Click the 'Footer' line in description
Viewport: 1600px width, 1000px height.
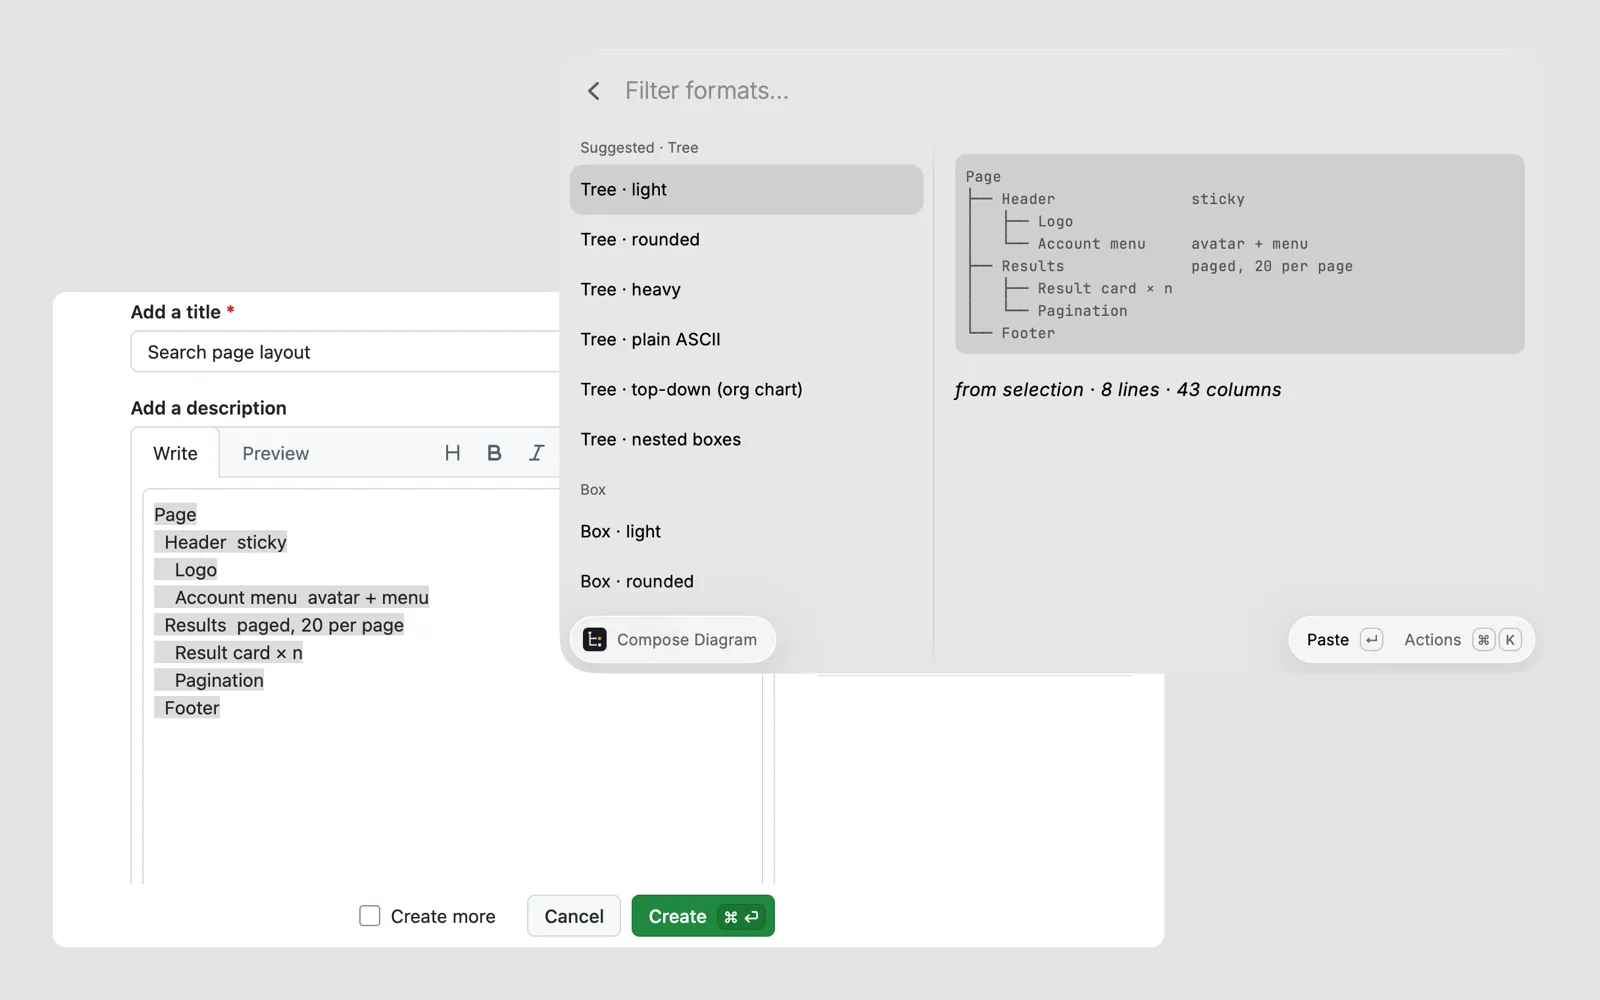187,708
